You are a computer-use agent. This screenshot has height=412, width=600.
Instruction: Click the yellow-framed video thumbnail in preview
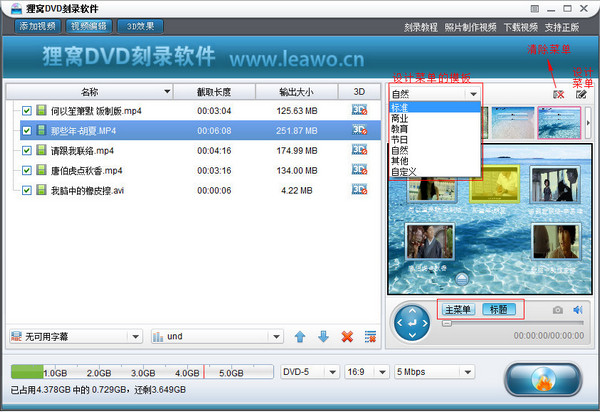(494, 184)
